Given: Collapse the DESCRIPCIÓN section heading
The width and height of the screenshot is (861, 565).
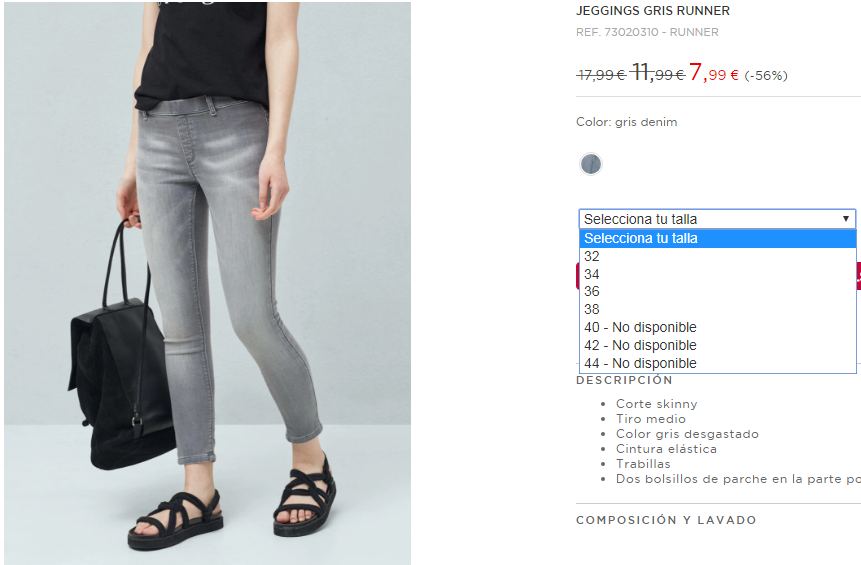Looking at the screenshot, I should [624, 380].
